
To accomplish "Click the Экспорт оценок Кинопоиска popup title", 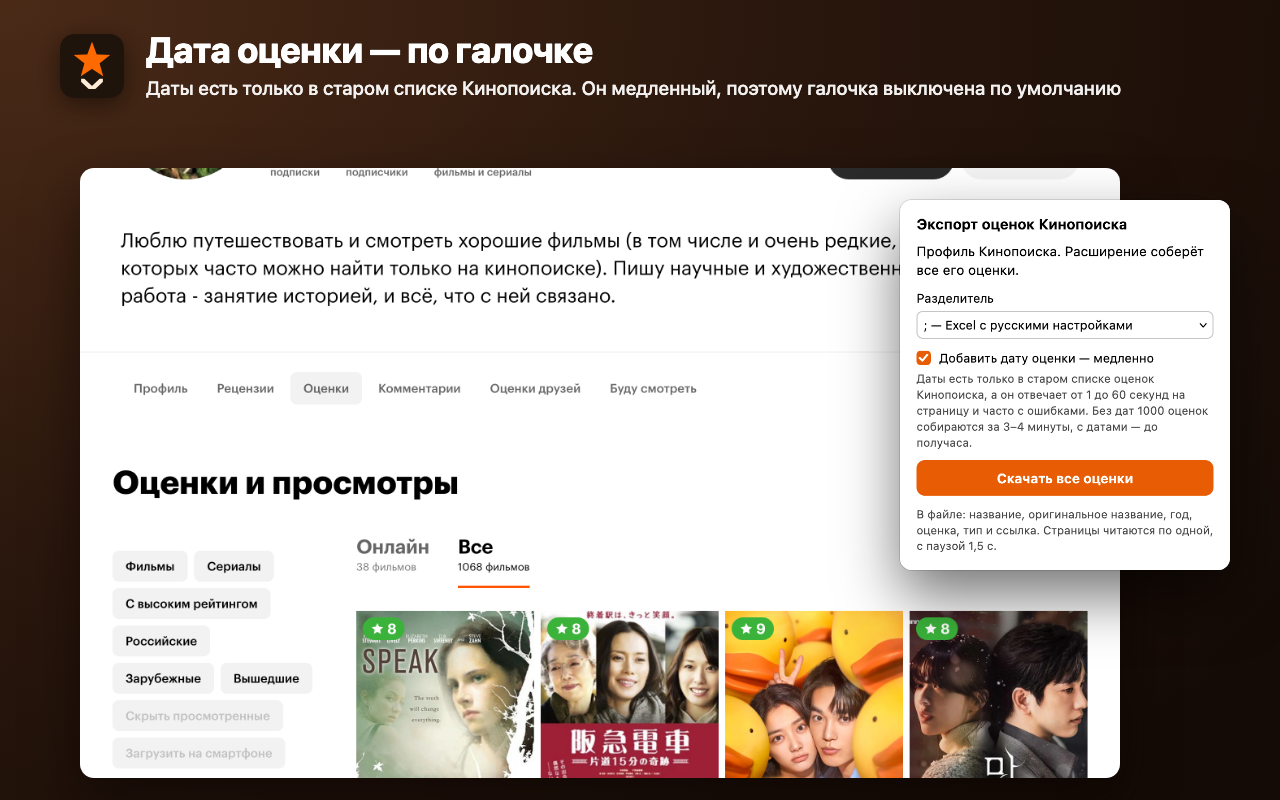I will coord(1022,224).
